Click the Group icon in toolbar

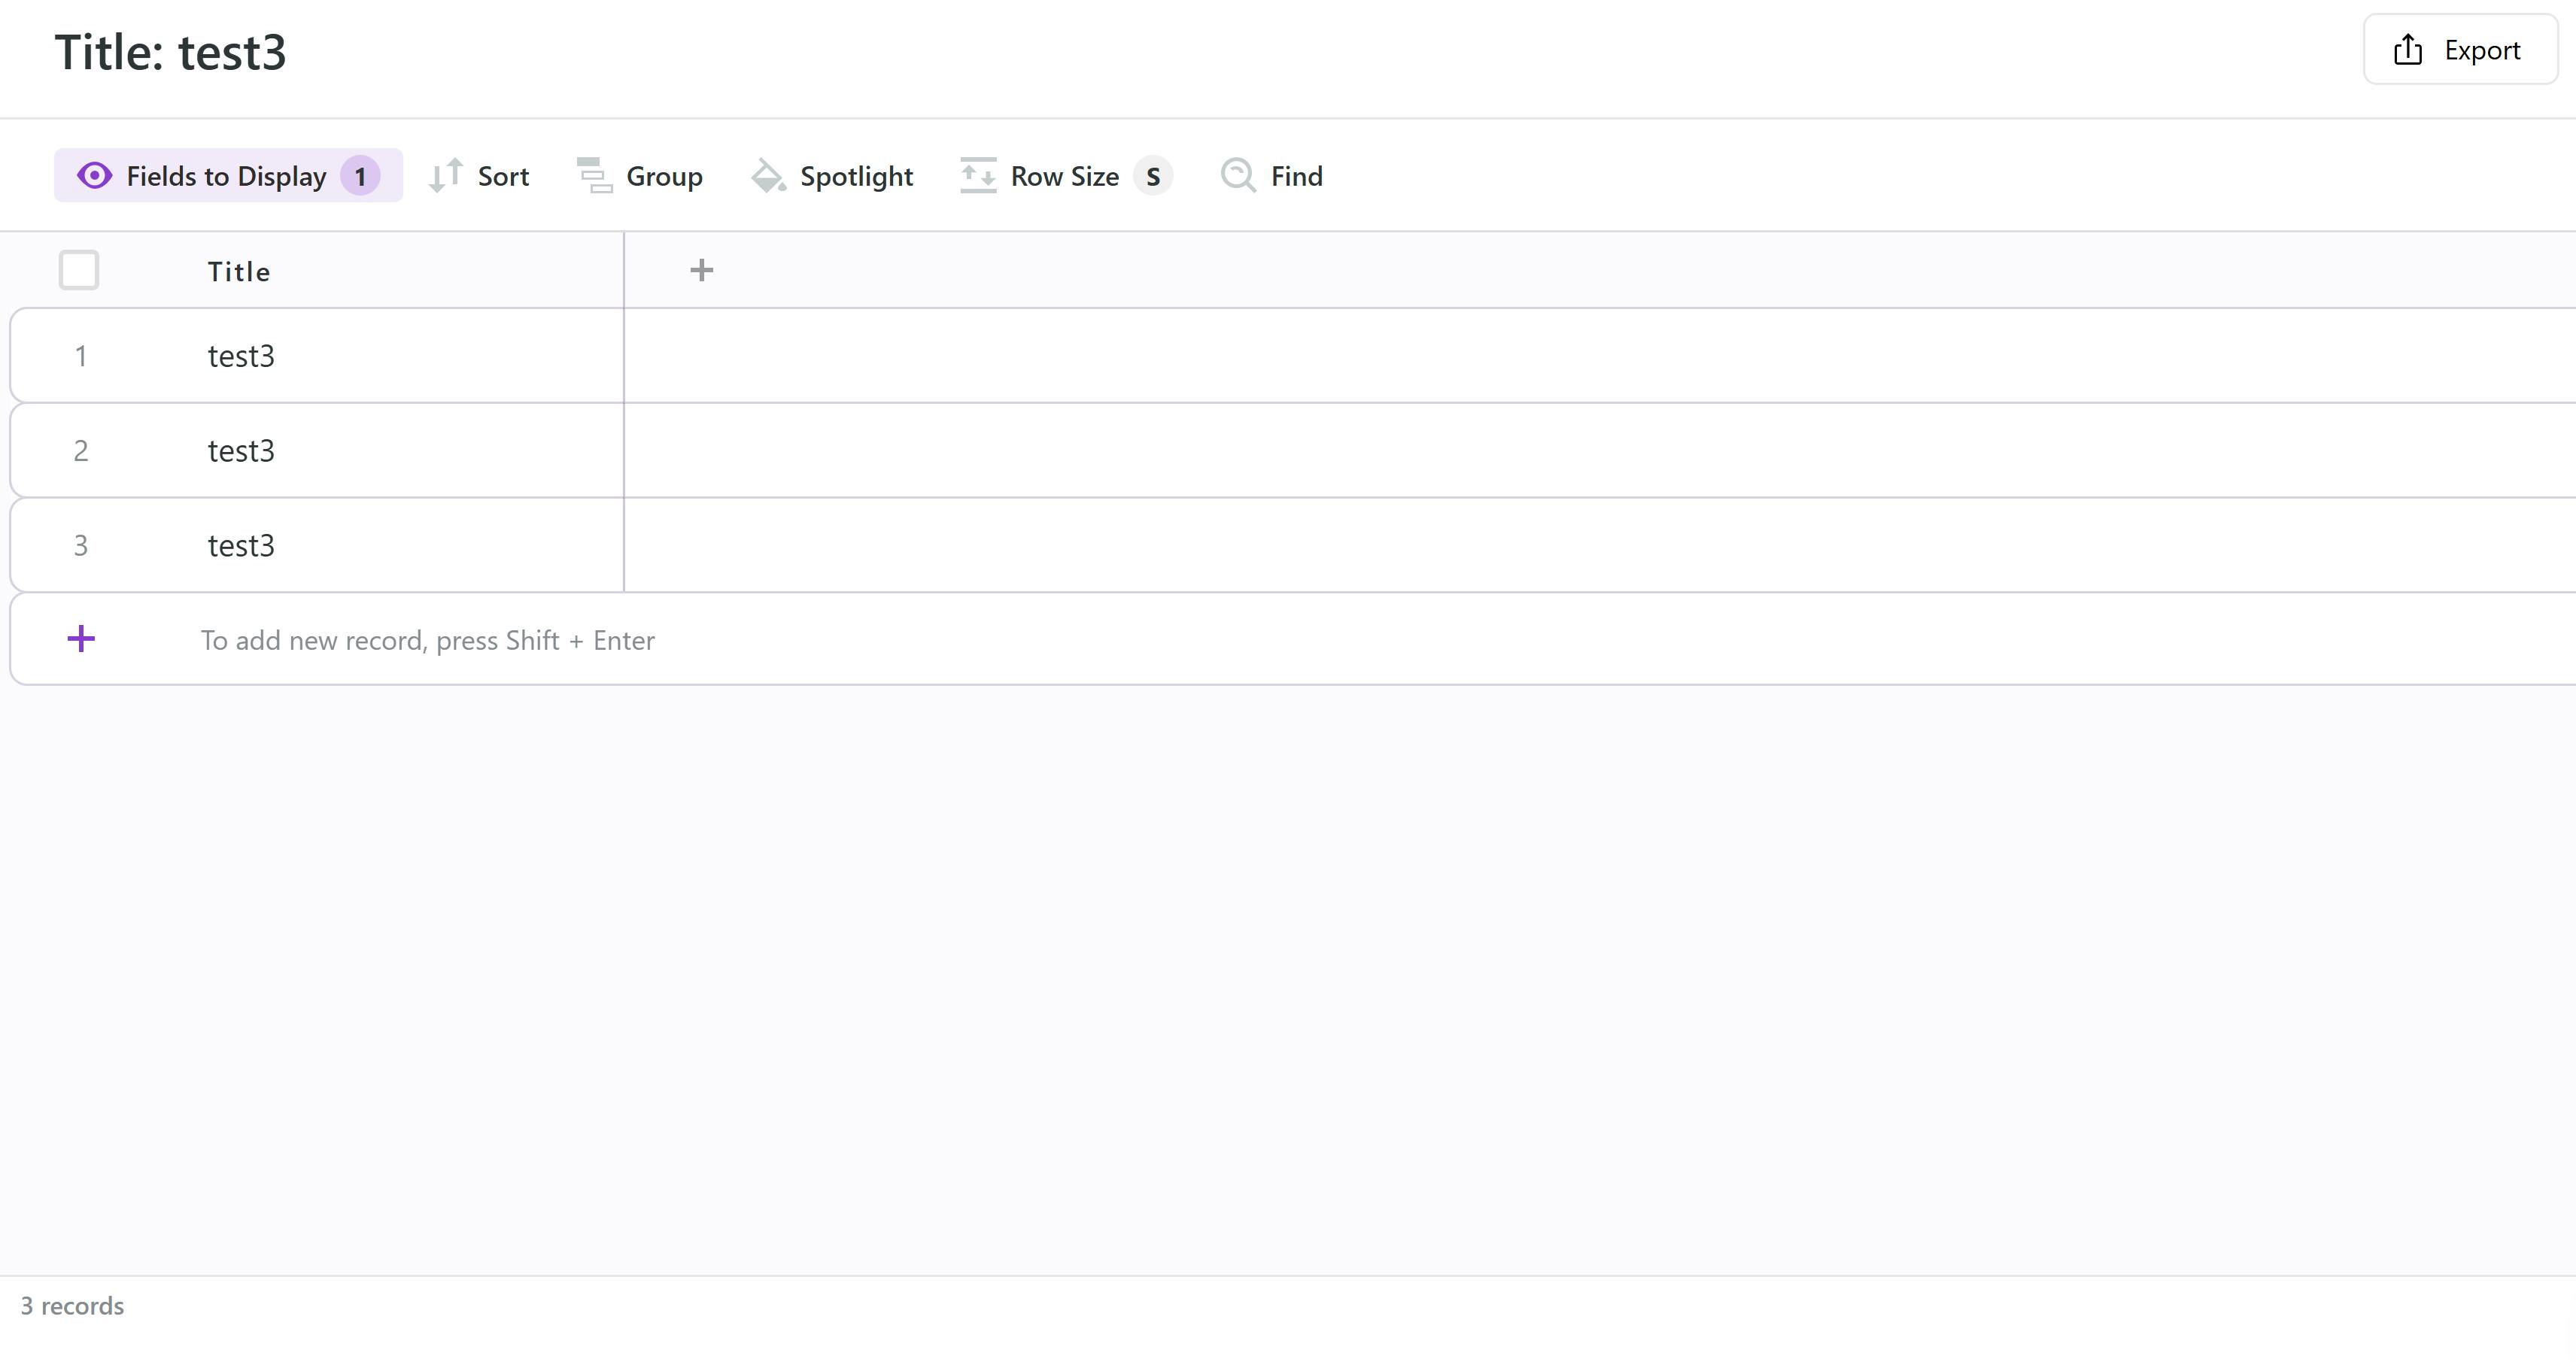point(595,176)
